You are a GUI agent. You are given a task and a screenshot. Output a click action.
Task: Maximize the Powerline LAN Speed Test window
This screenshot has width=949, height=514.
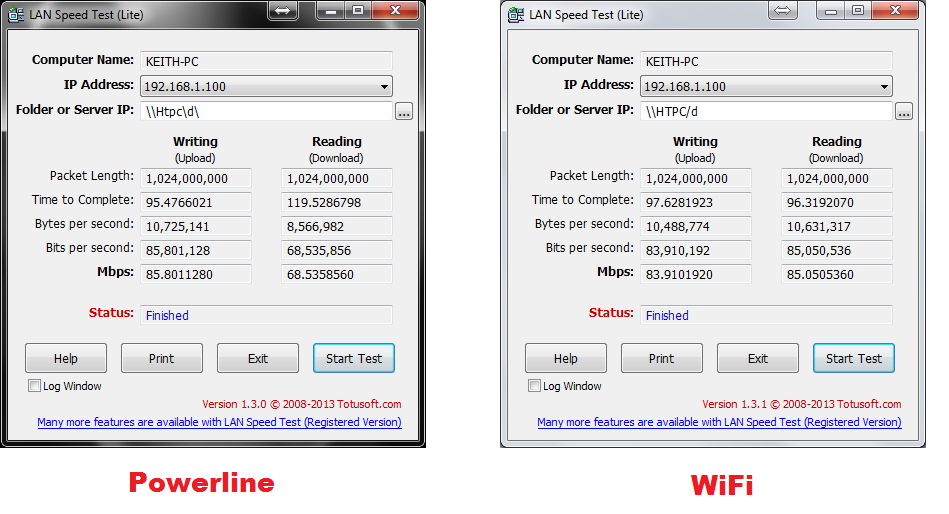358,10
